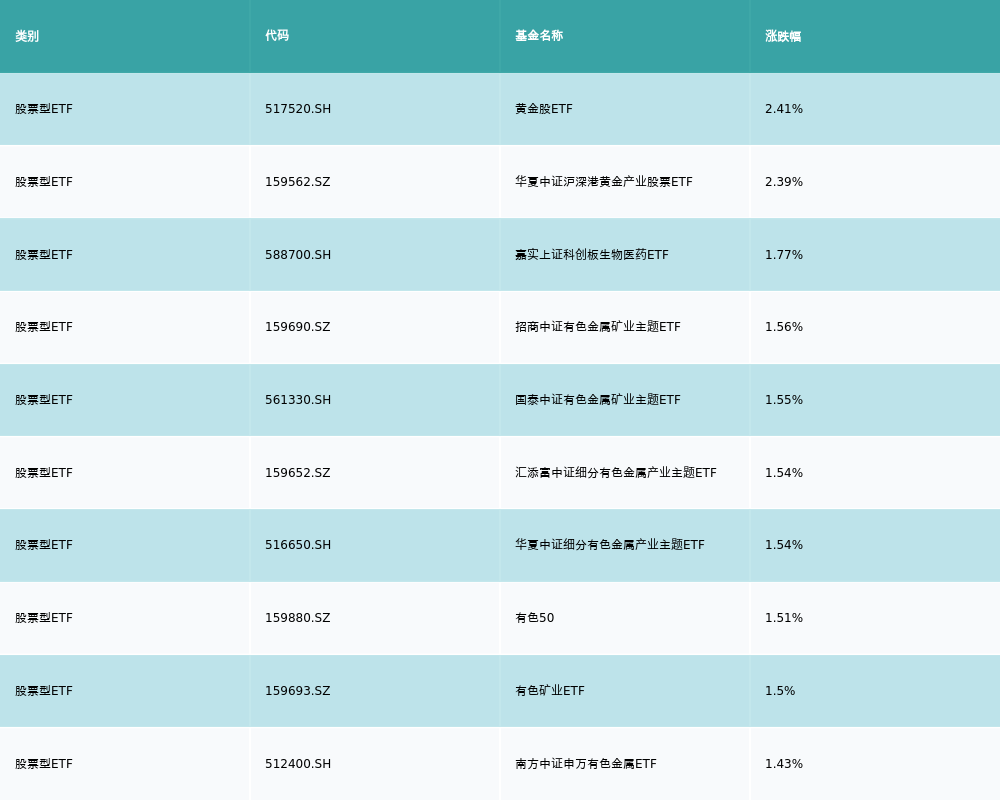Select 汇添富中证细分有色金属产业主题ETF
Viewport: 1000px width, 800px height.
point(616,473)
